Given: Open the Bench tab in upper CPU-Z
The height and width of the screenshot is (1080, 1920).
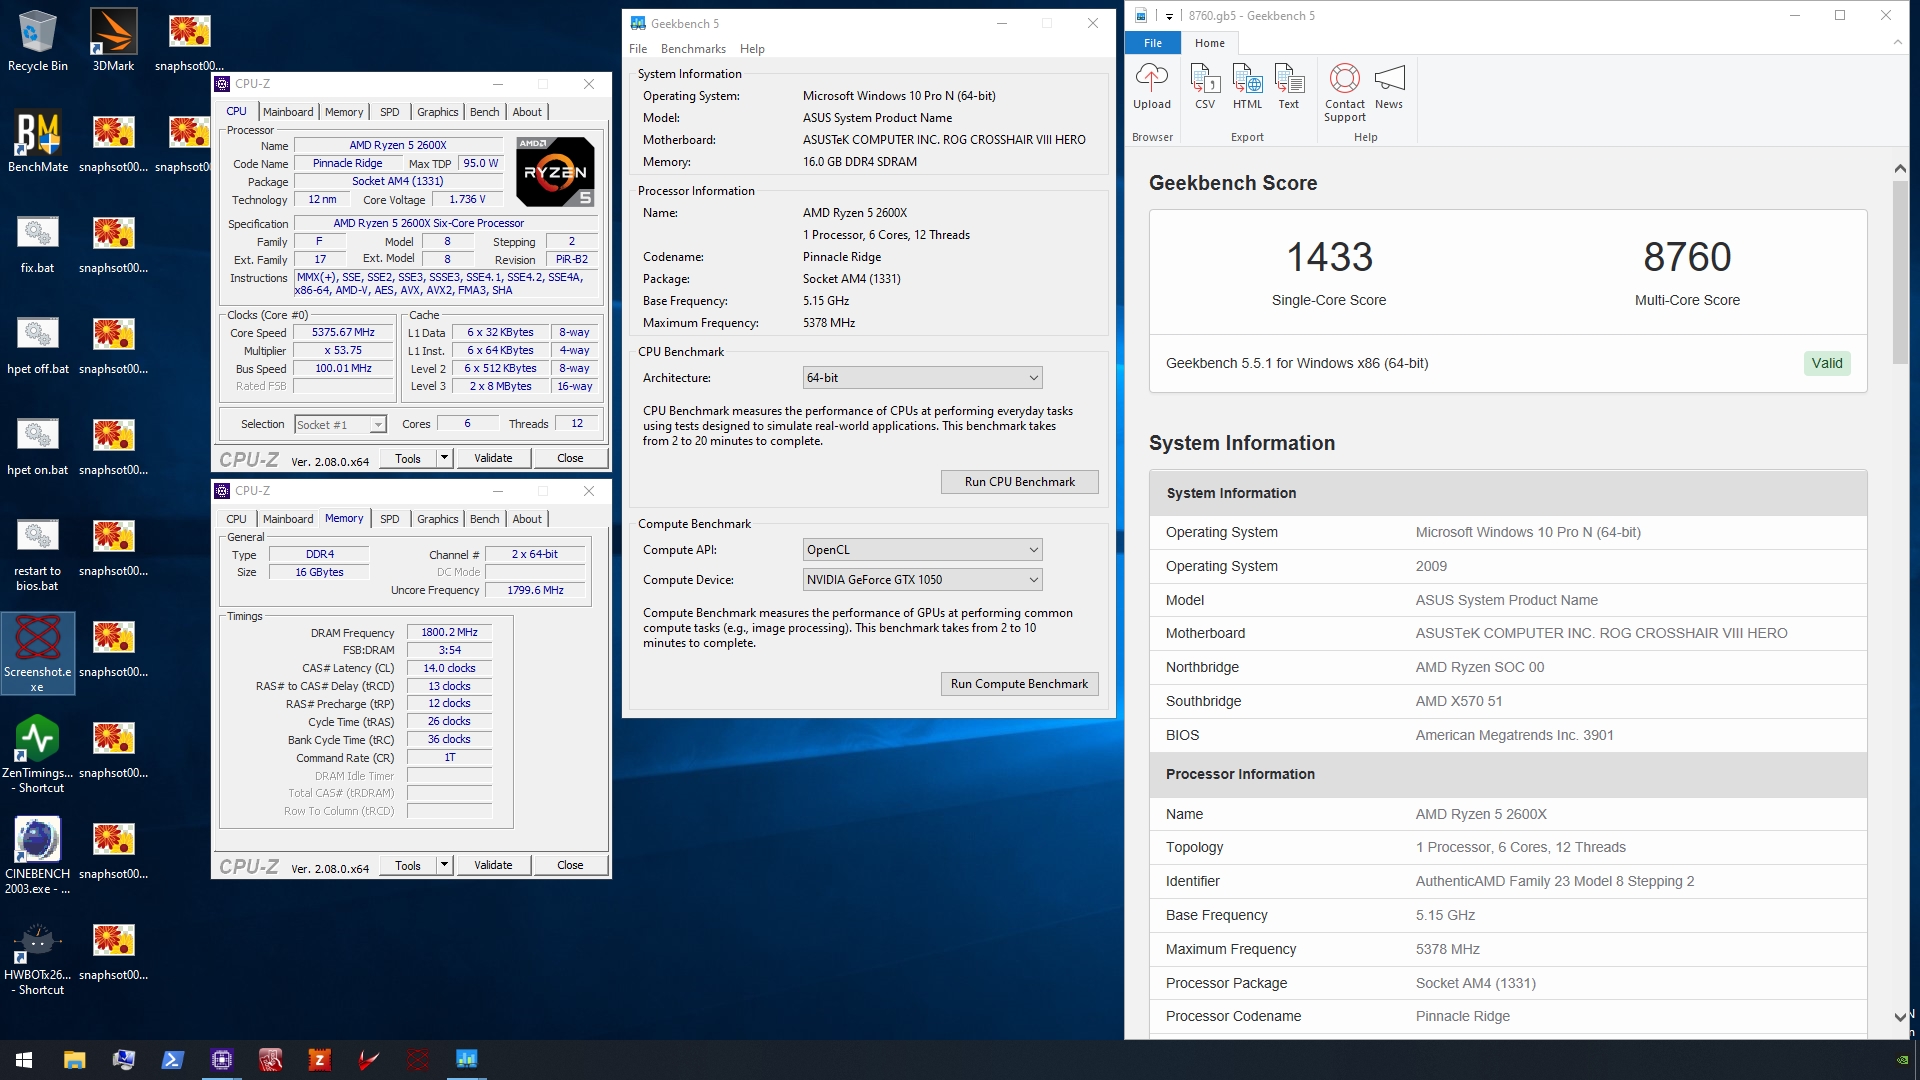Looking at the screenshot, I should tap(484, 112).
